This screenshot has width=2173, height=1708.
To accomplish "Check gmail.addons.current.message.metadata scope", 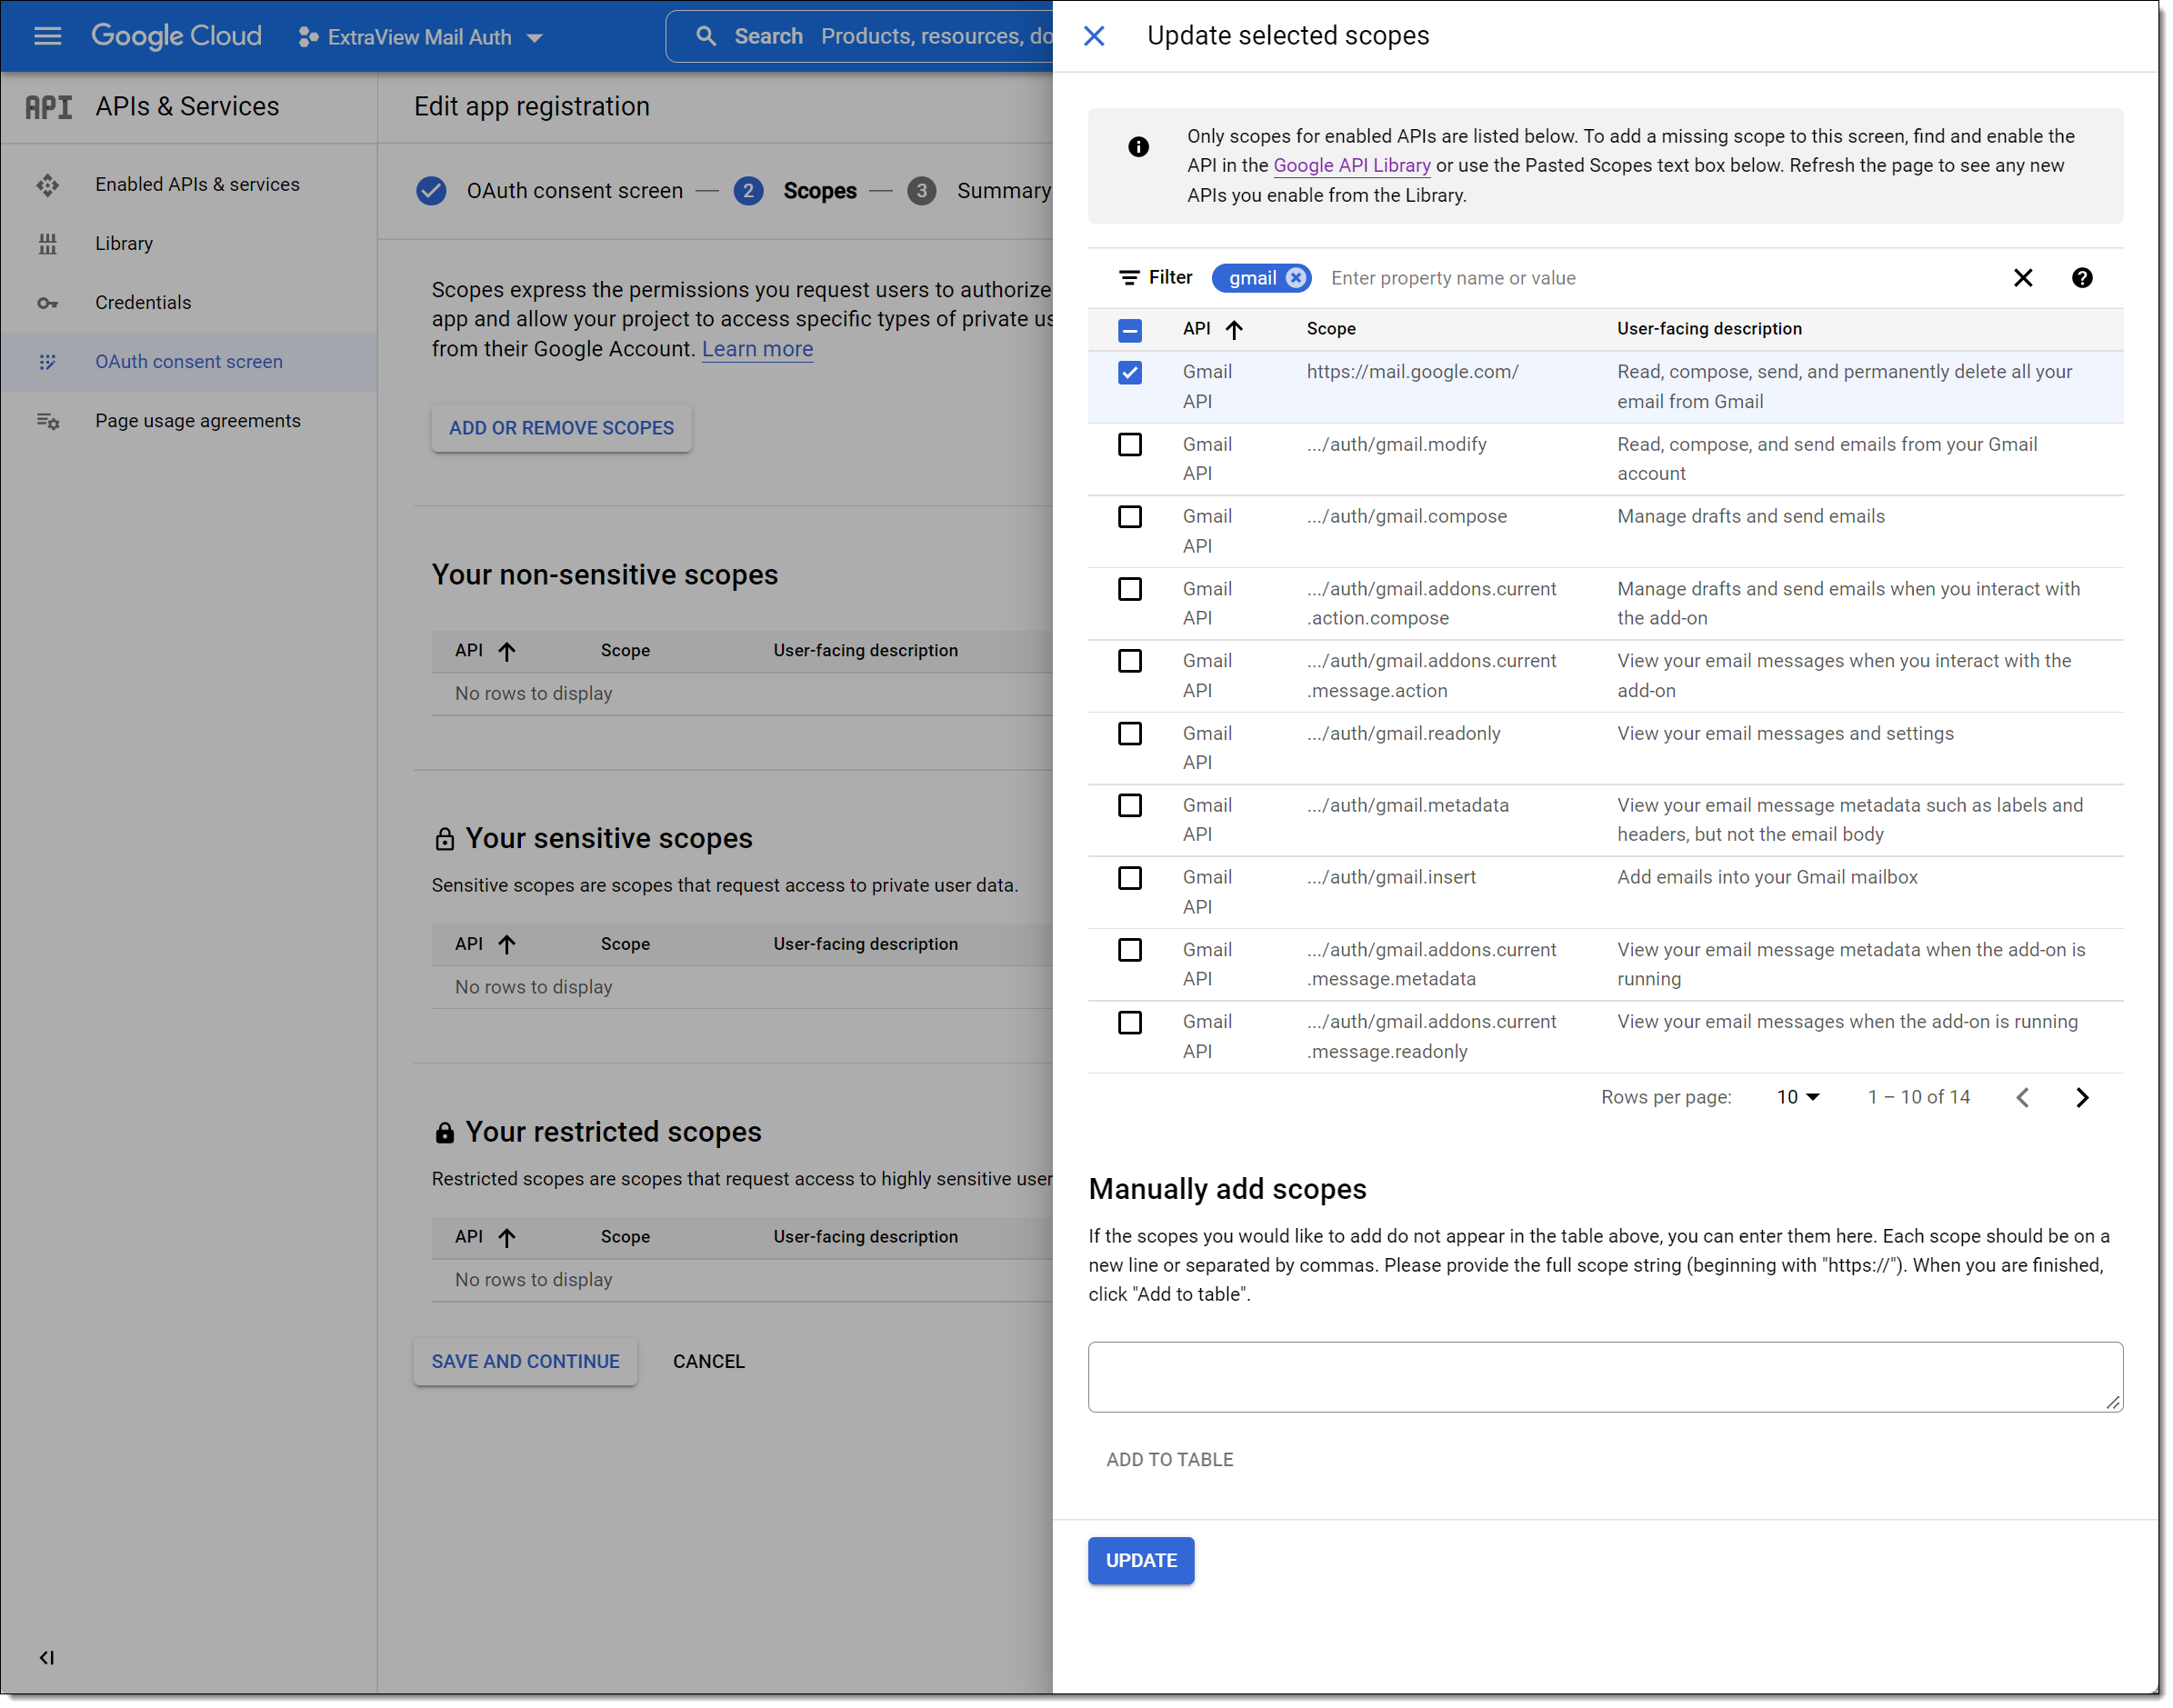I will [x=1130, y=950].
